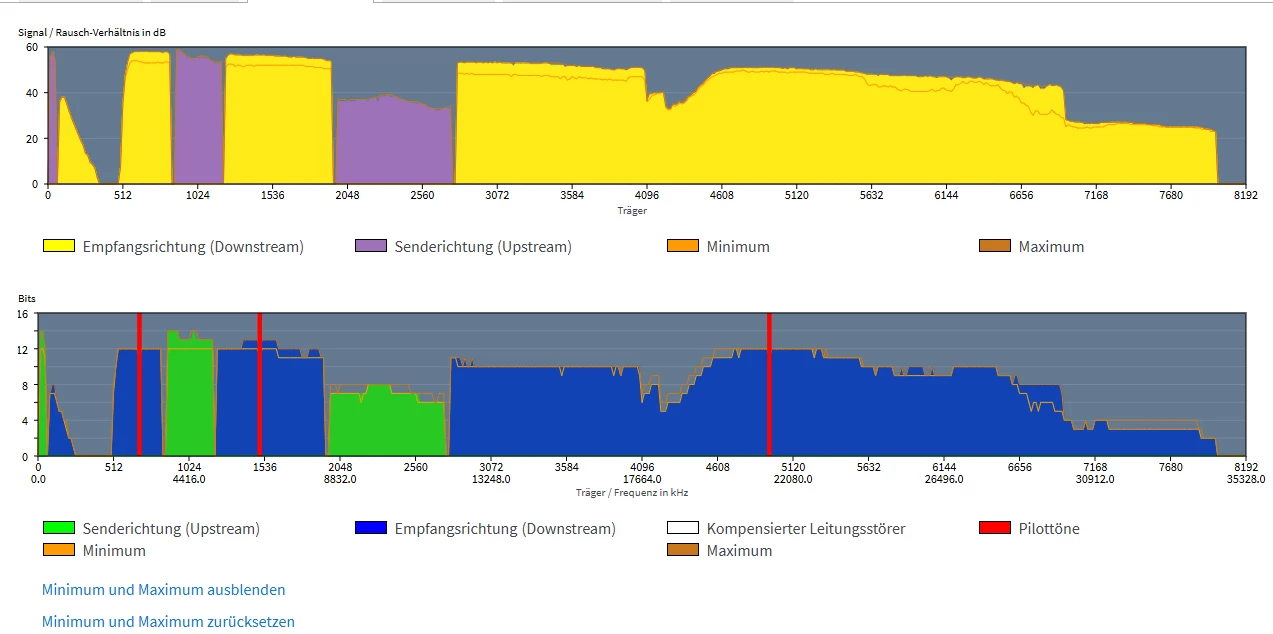
Task: Click green Senderichtung (Upstream) swatch in bits legend
Action: pos(59,528)
